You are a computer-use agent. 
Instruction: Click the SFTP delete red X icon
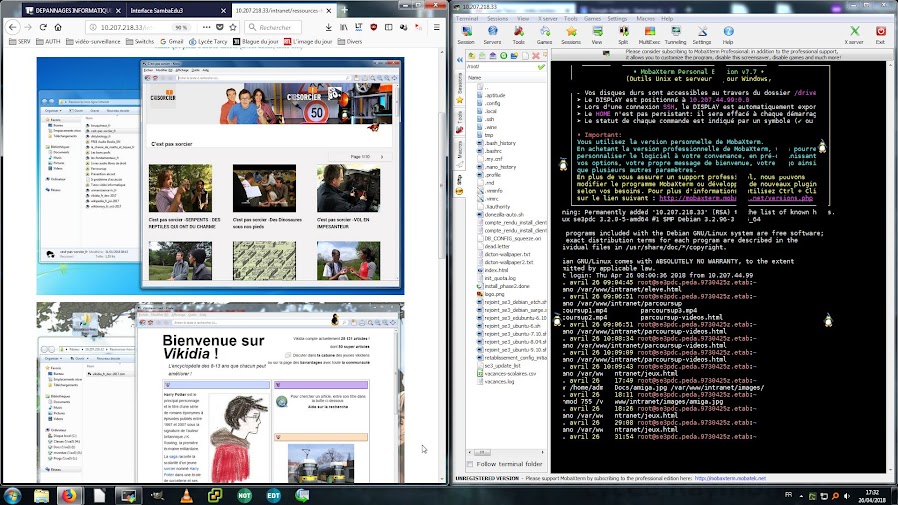pyautogui.click(x=535, y=56)
